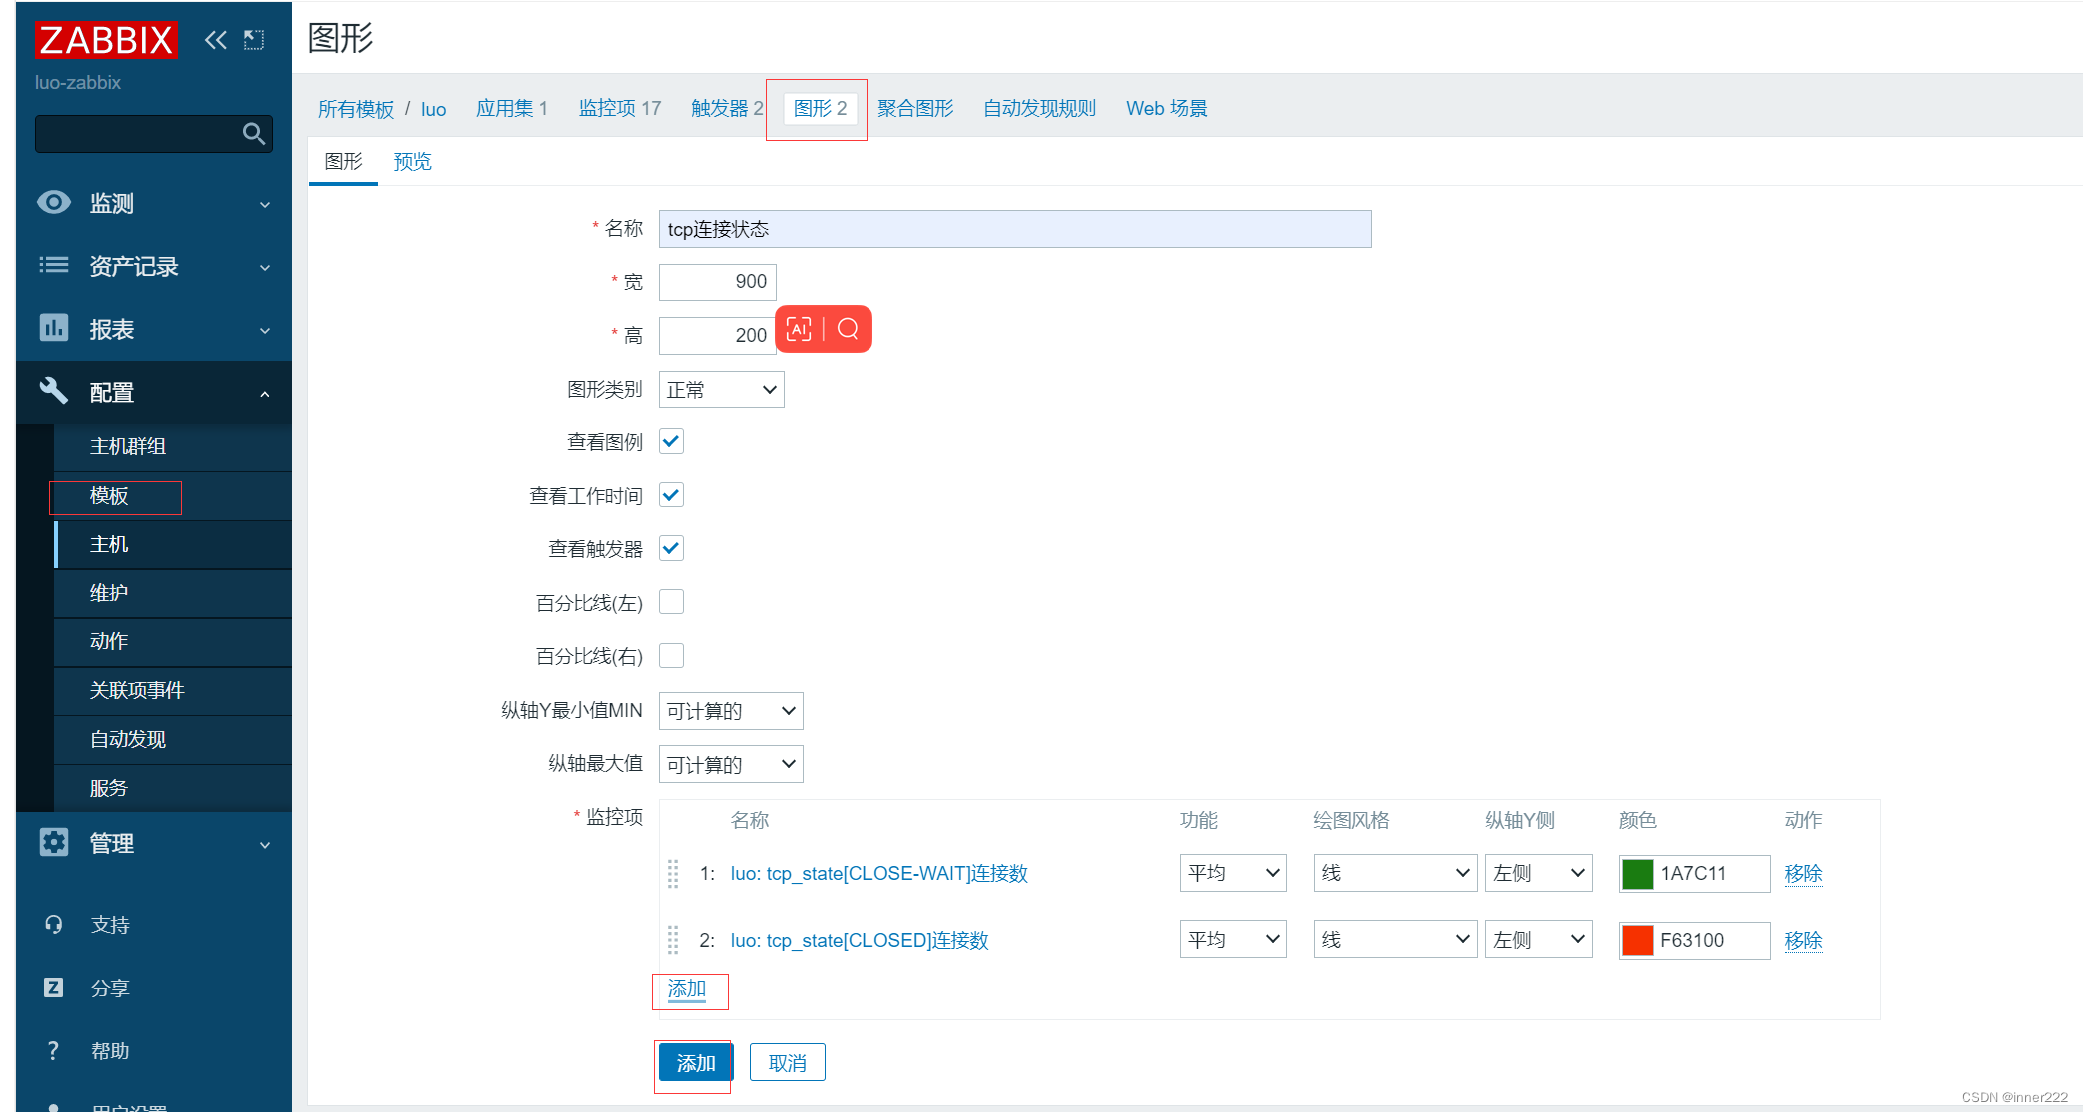The height and width of the screenshot is (1112, 2083).
Task: Enable the 百分比线(左) checkbox
Action: coord(671,602)
